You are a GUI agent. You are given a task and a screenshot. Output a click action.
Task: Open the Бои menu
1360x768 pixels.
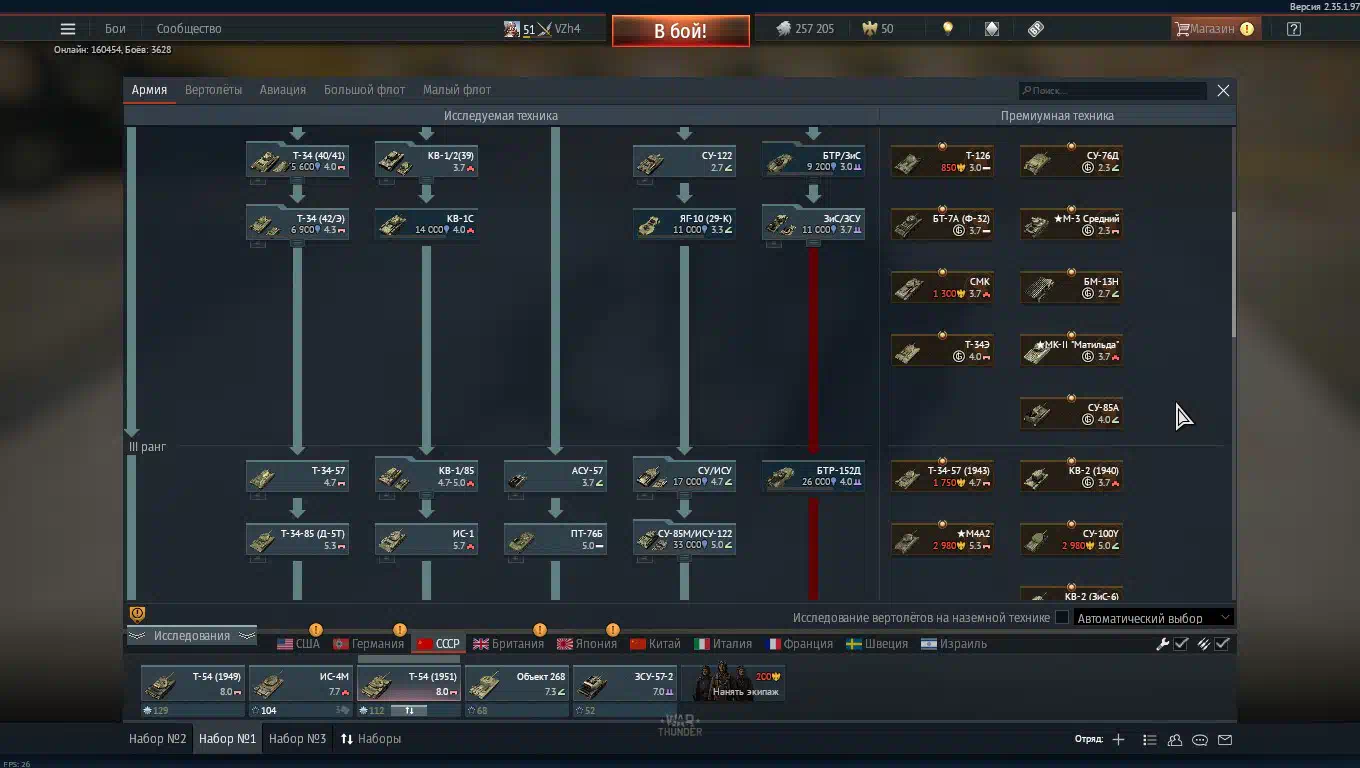pos(115,29)
